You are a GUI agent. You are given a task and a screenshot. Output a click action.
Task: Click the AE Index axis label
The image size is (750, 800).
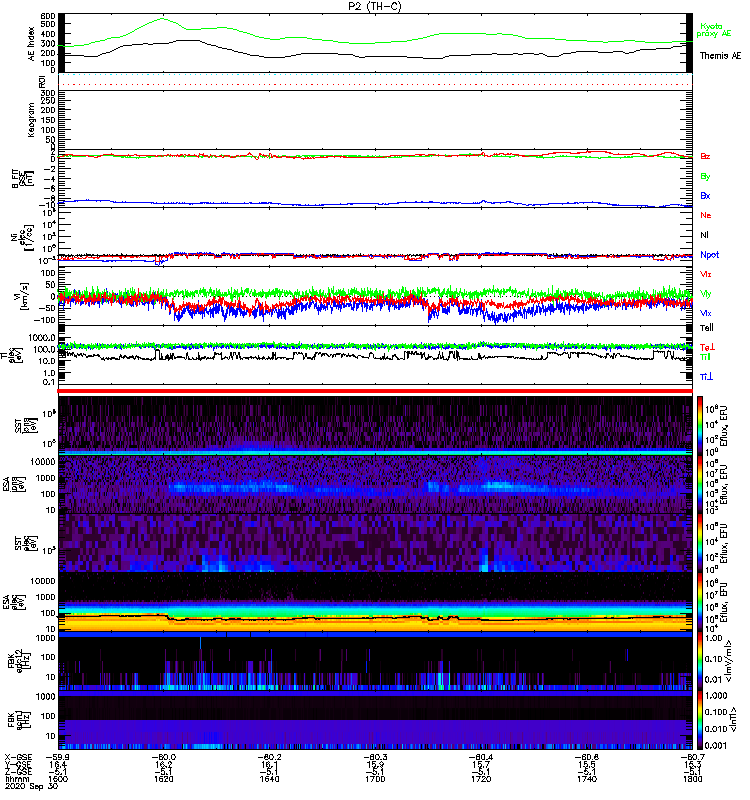point(32,44)
